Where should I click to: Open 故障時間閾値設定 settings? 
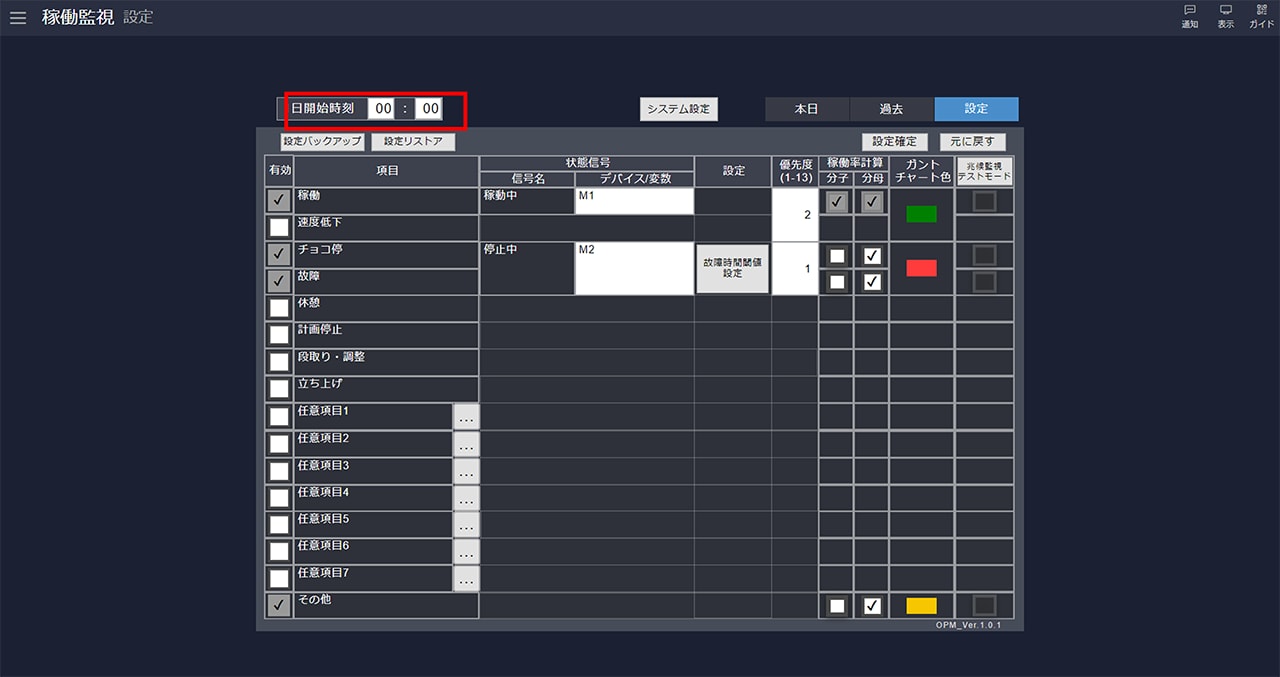click(732, 268)
